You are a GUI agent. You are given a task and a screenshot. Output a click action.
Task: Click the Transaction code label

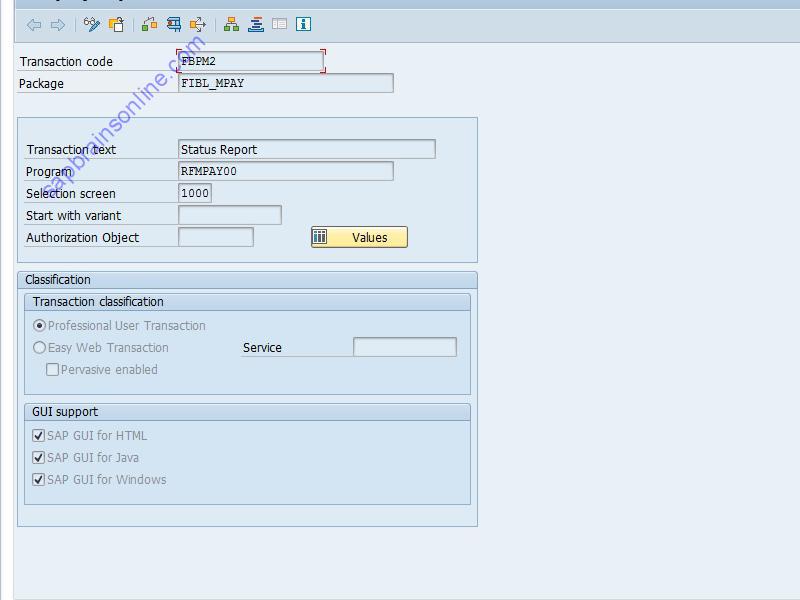click(66, 62)
